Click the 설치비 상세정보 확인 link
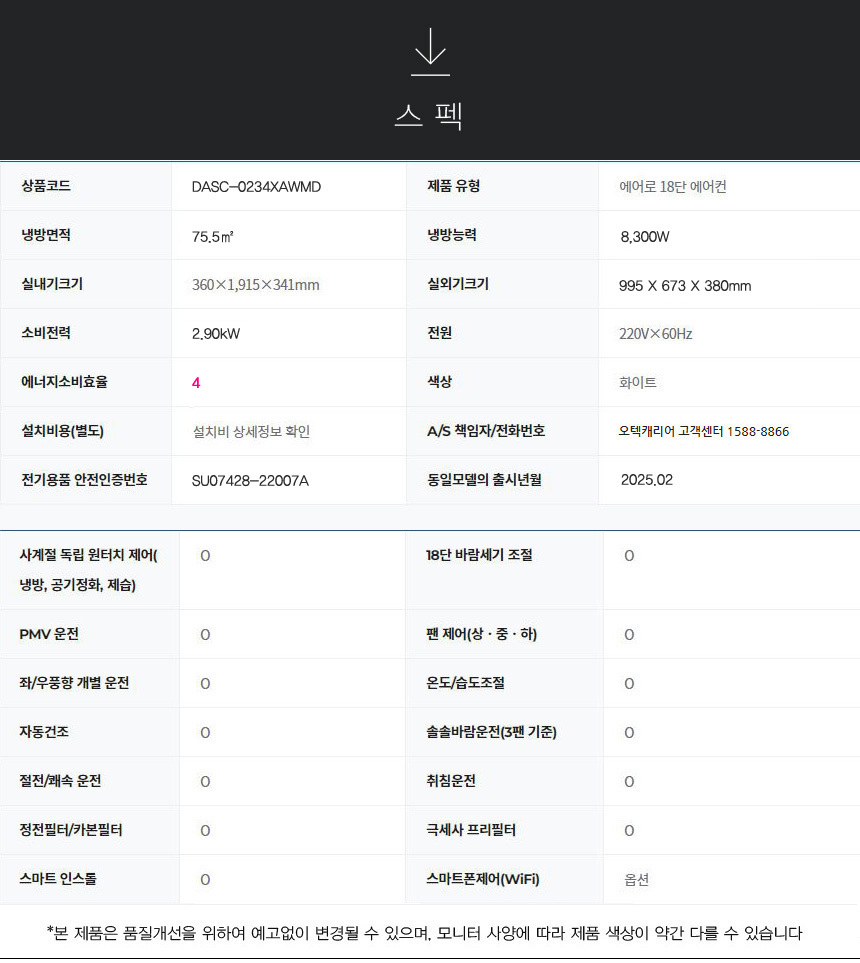The image size is (860, 963). point(251,432)
